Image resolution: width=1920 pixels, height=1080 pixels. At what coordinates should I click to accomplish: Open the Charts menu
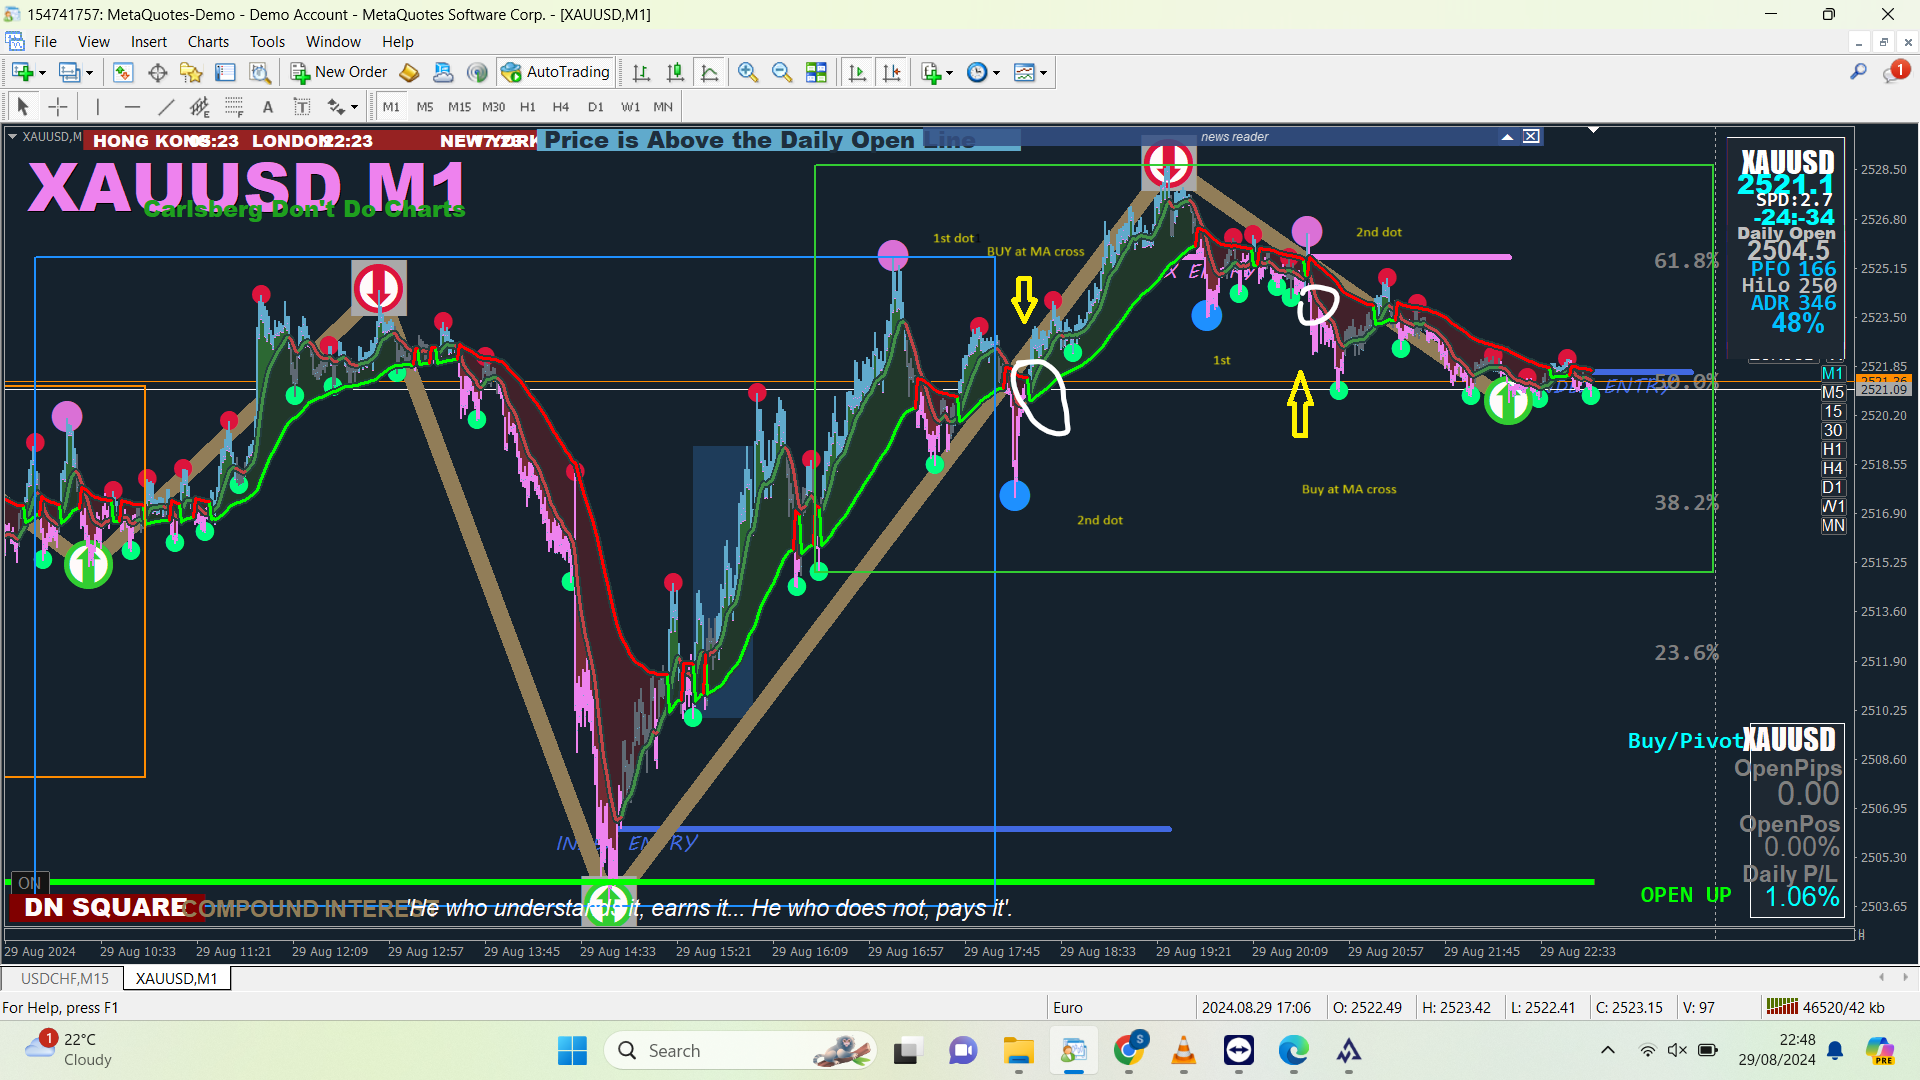(x=208, y=42)
